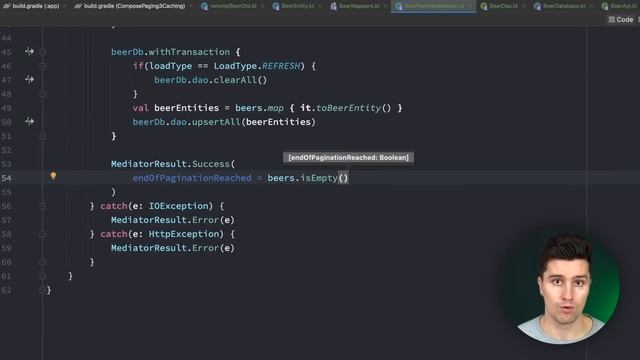
Task: Click the Gradle icon on the build.gradle (:app) tab
Action: click(7, 6)
